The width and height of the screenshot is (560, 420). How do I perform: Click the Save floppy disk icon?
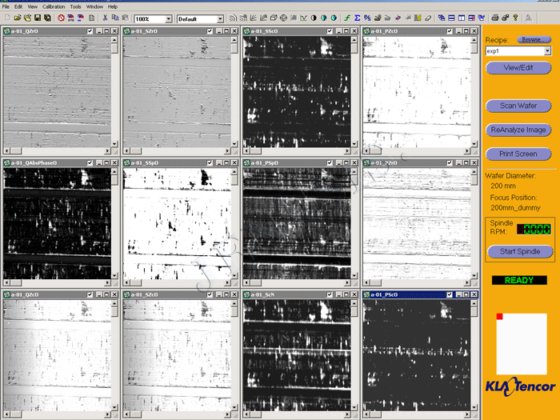(x=37, y=18)
